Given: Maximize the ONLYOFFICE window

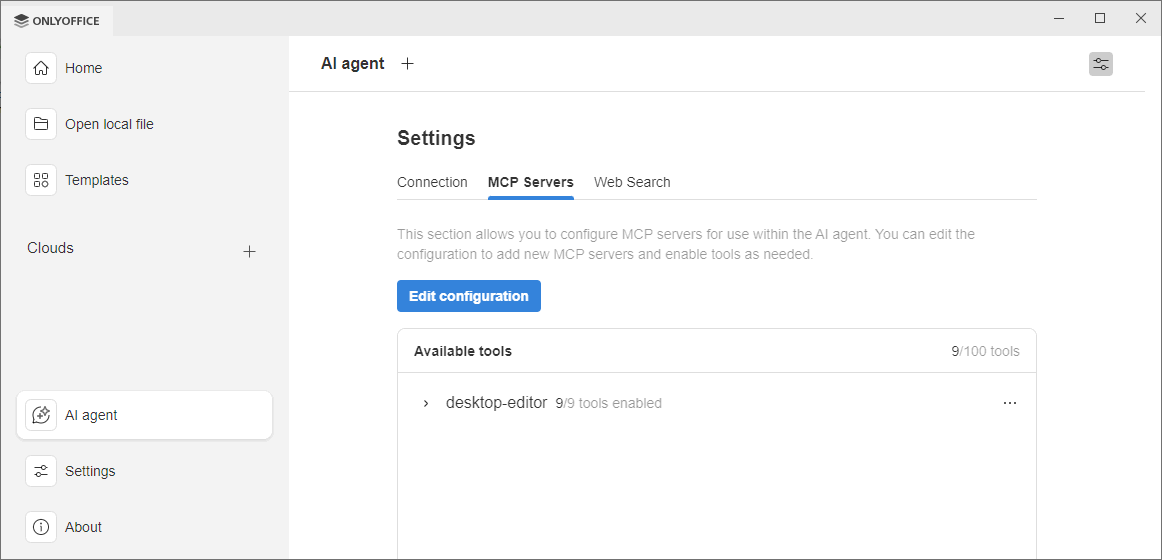Looking at the screenshot, I should click(1100, 19).
